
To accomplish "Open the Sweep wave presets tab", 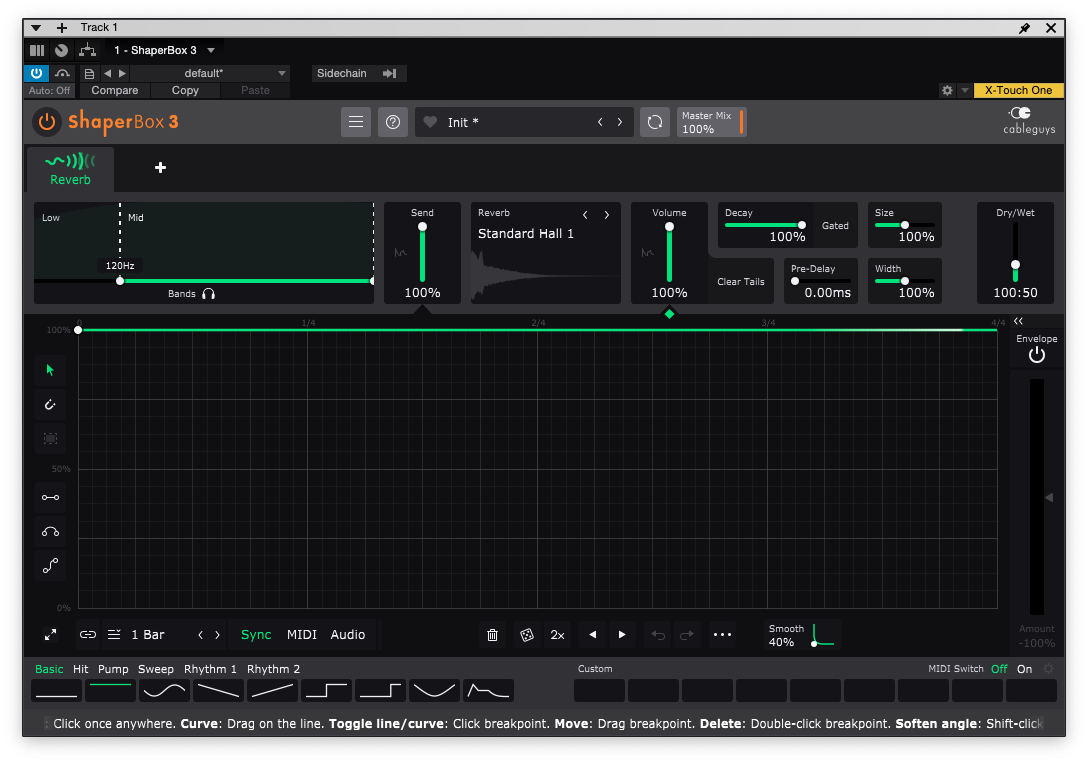I will [x=155, y=669].
